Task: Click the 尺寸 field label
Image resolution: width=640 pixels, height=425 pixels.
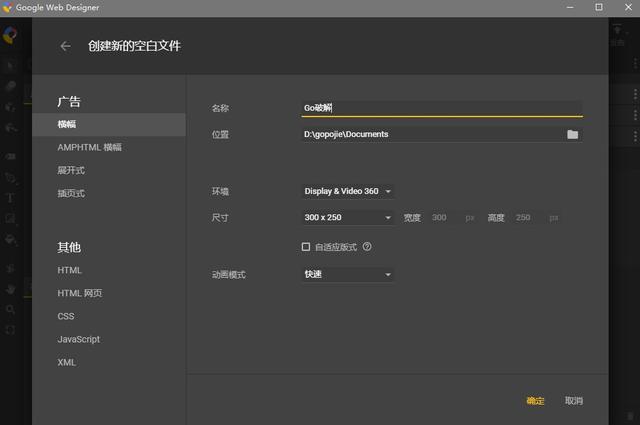Action: 220,218
